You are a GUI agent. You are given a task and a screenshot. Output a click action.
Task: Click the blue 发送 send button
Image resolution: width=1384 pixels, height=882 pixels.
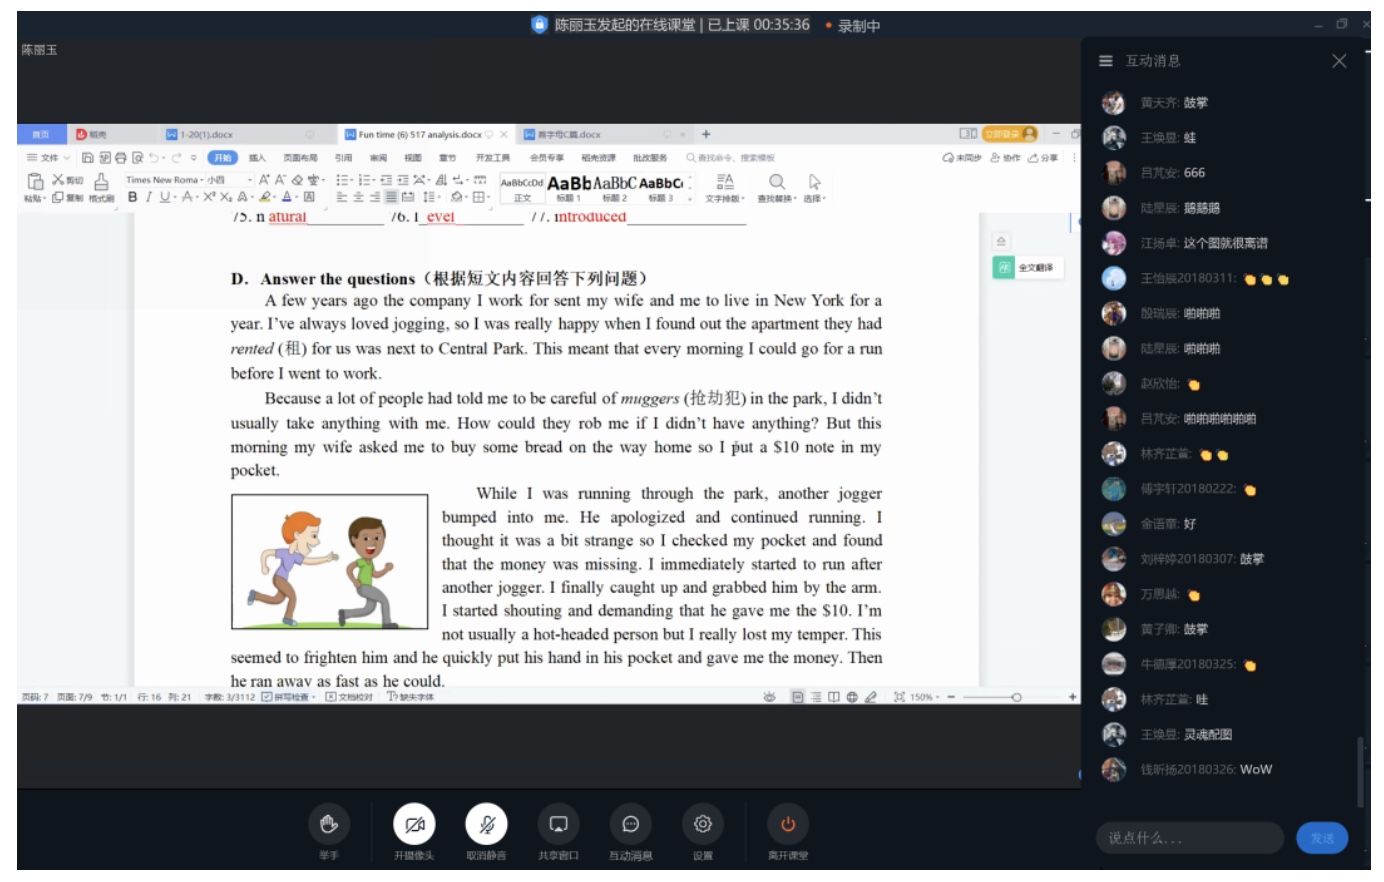[1322, 838]
